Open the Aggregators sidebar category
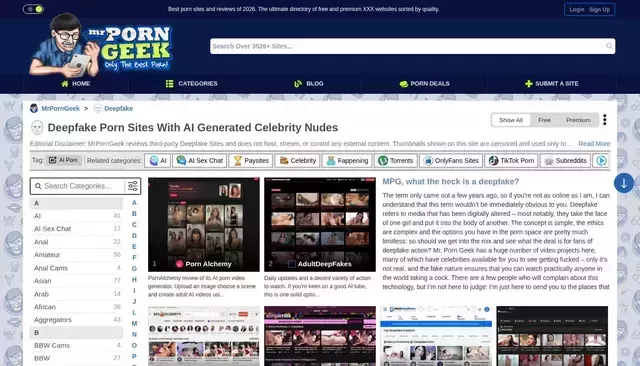This screenshot has height=366, width=640. [76, 320]
